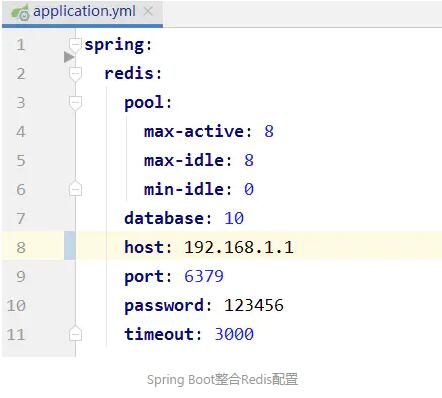Image resolution: width=442 pixels, height=398 pixels.
Task: Click the blue change marker beside line 8
Action: click(70, 245)
